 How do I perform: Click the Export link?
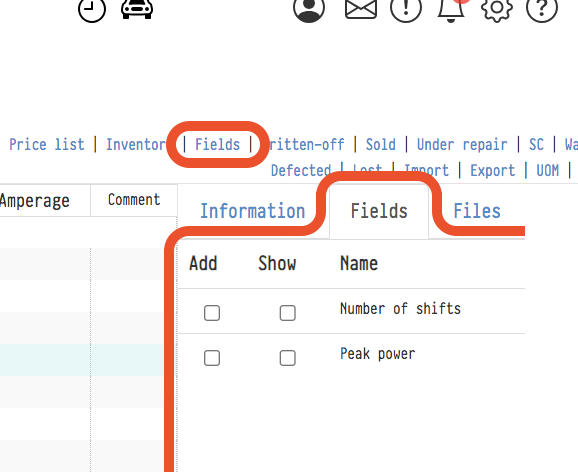tap(492, 171)
